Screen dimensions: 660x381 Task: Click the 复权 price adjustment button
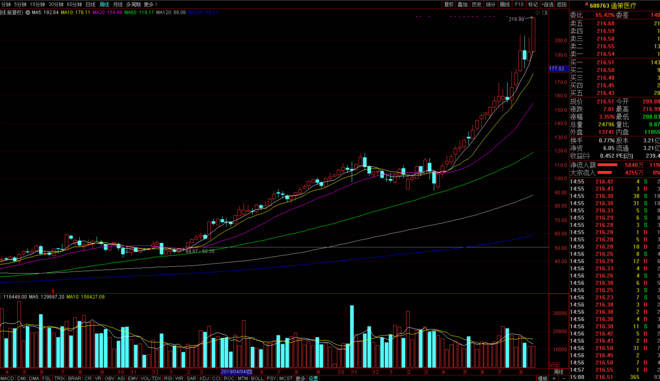click(x=449, y=4)
